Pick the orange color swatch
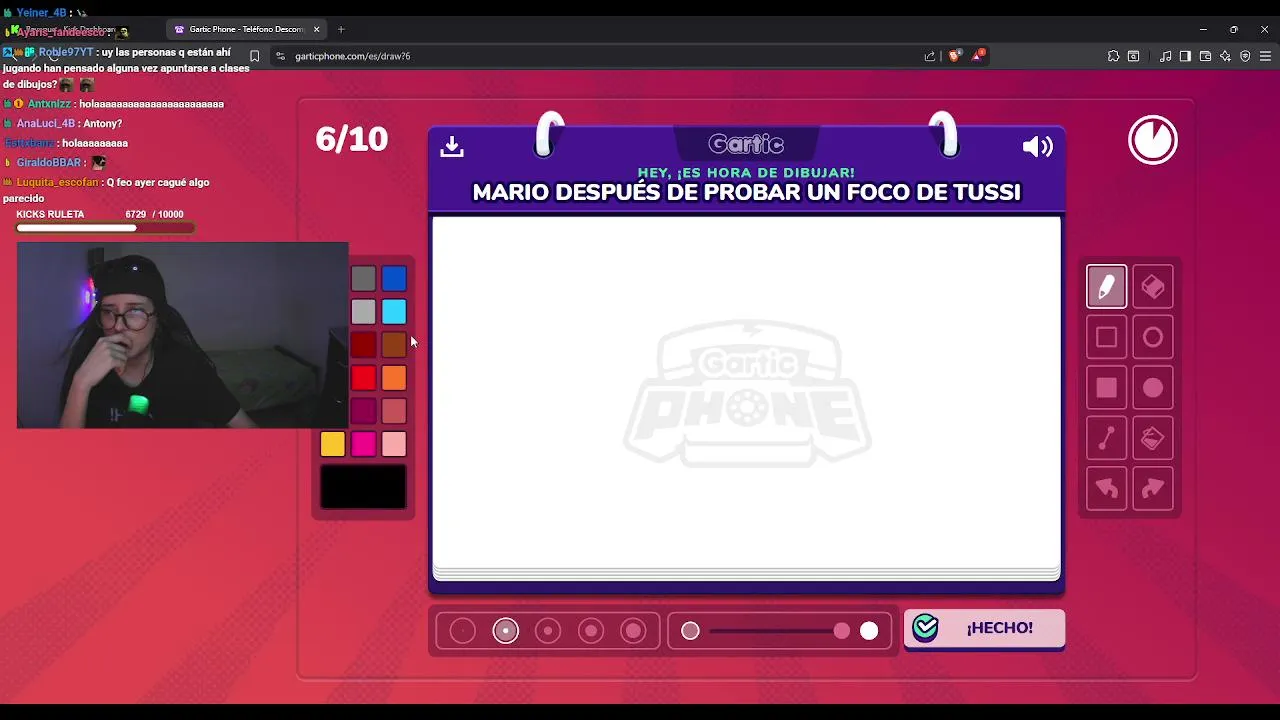Image resolution: width=1280 pixels, height=720 pixels. pyautogui.click(x=394, y=378)
